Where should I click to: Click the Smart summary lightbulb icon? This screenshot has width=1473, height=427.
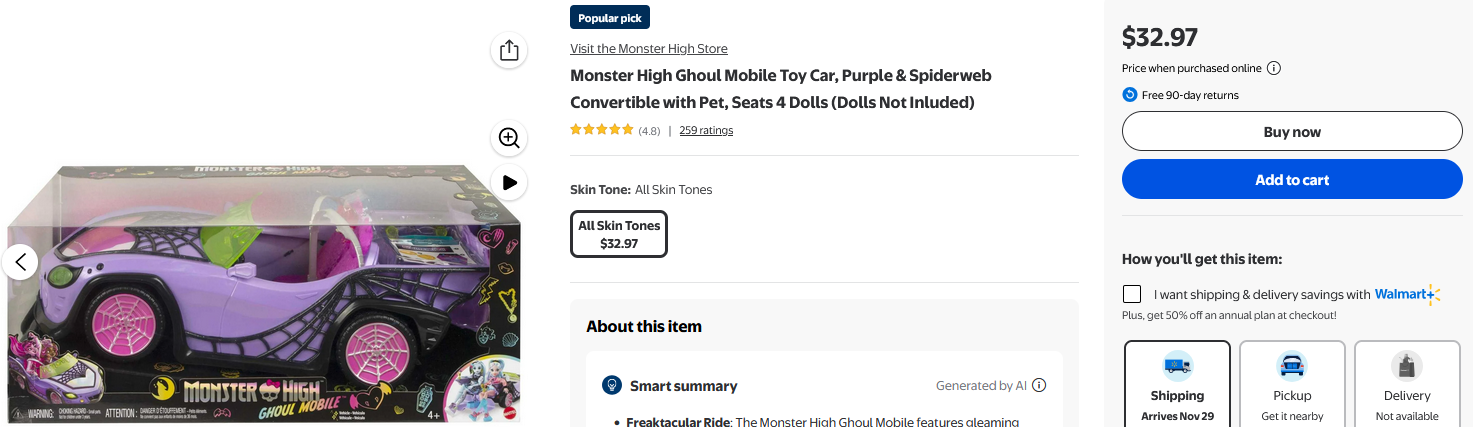(612, 385)
